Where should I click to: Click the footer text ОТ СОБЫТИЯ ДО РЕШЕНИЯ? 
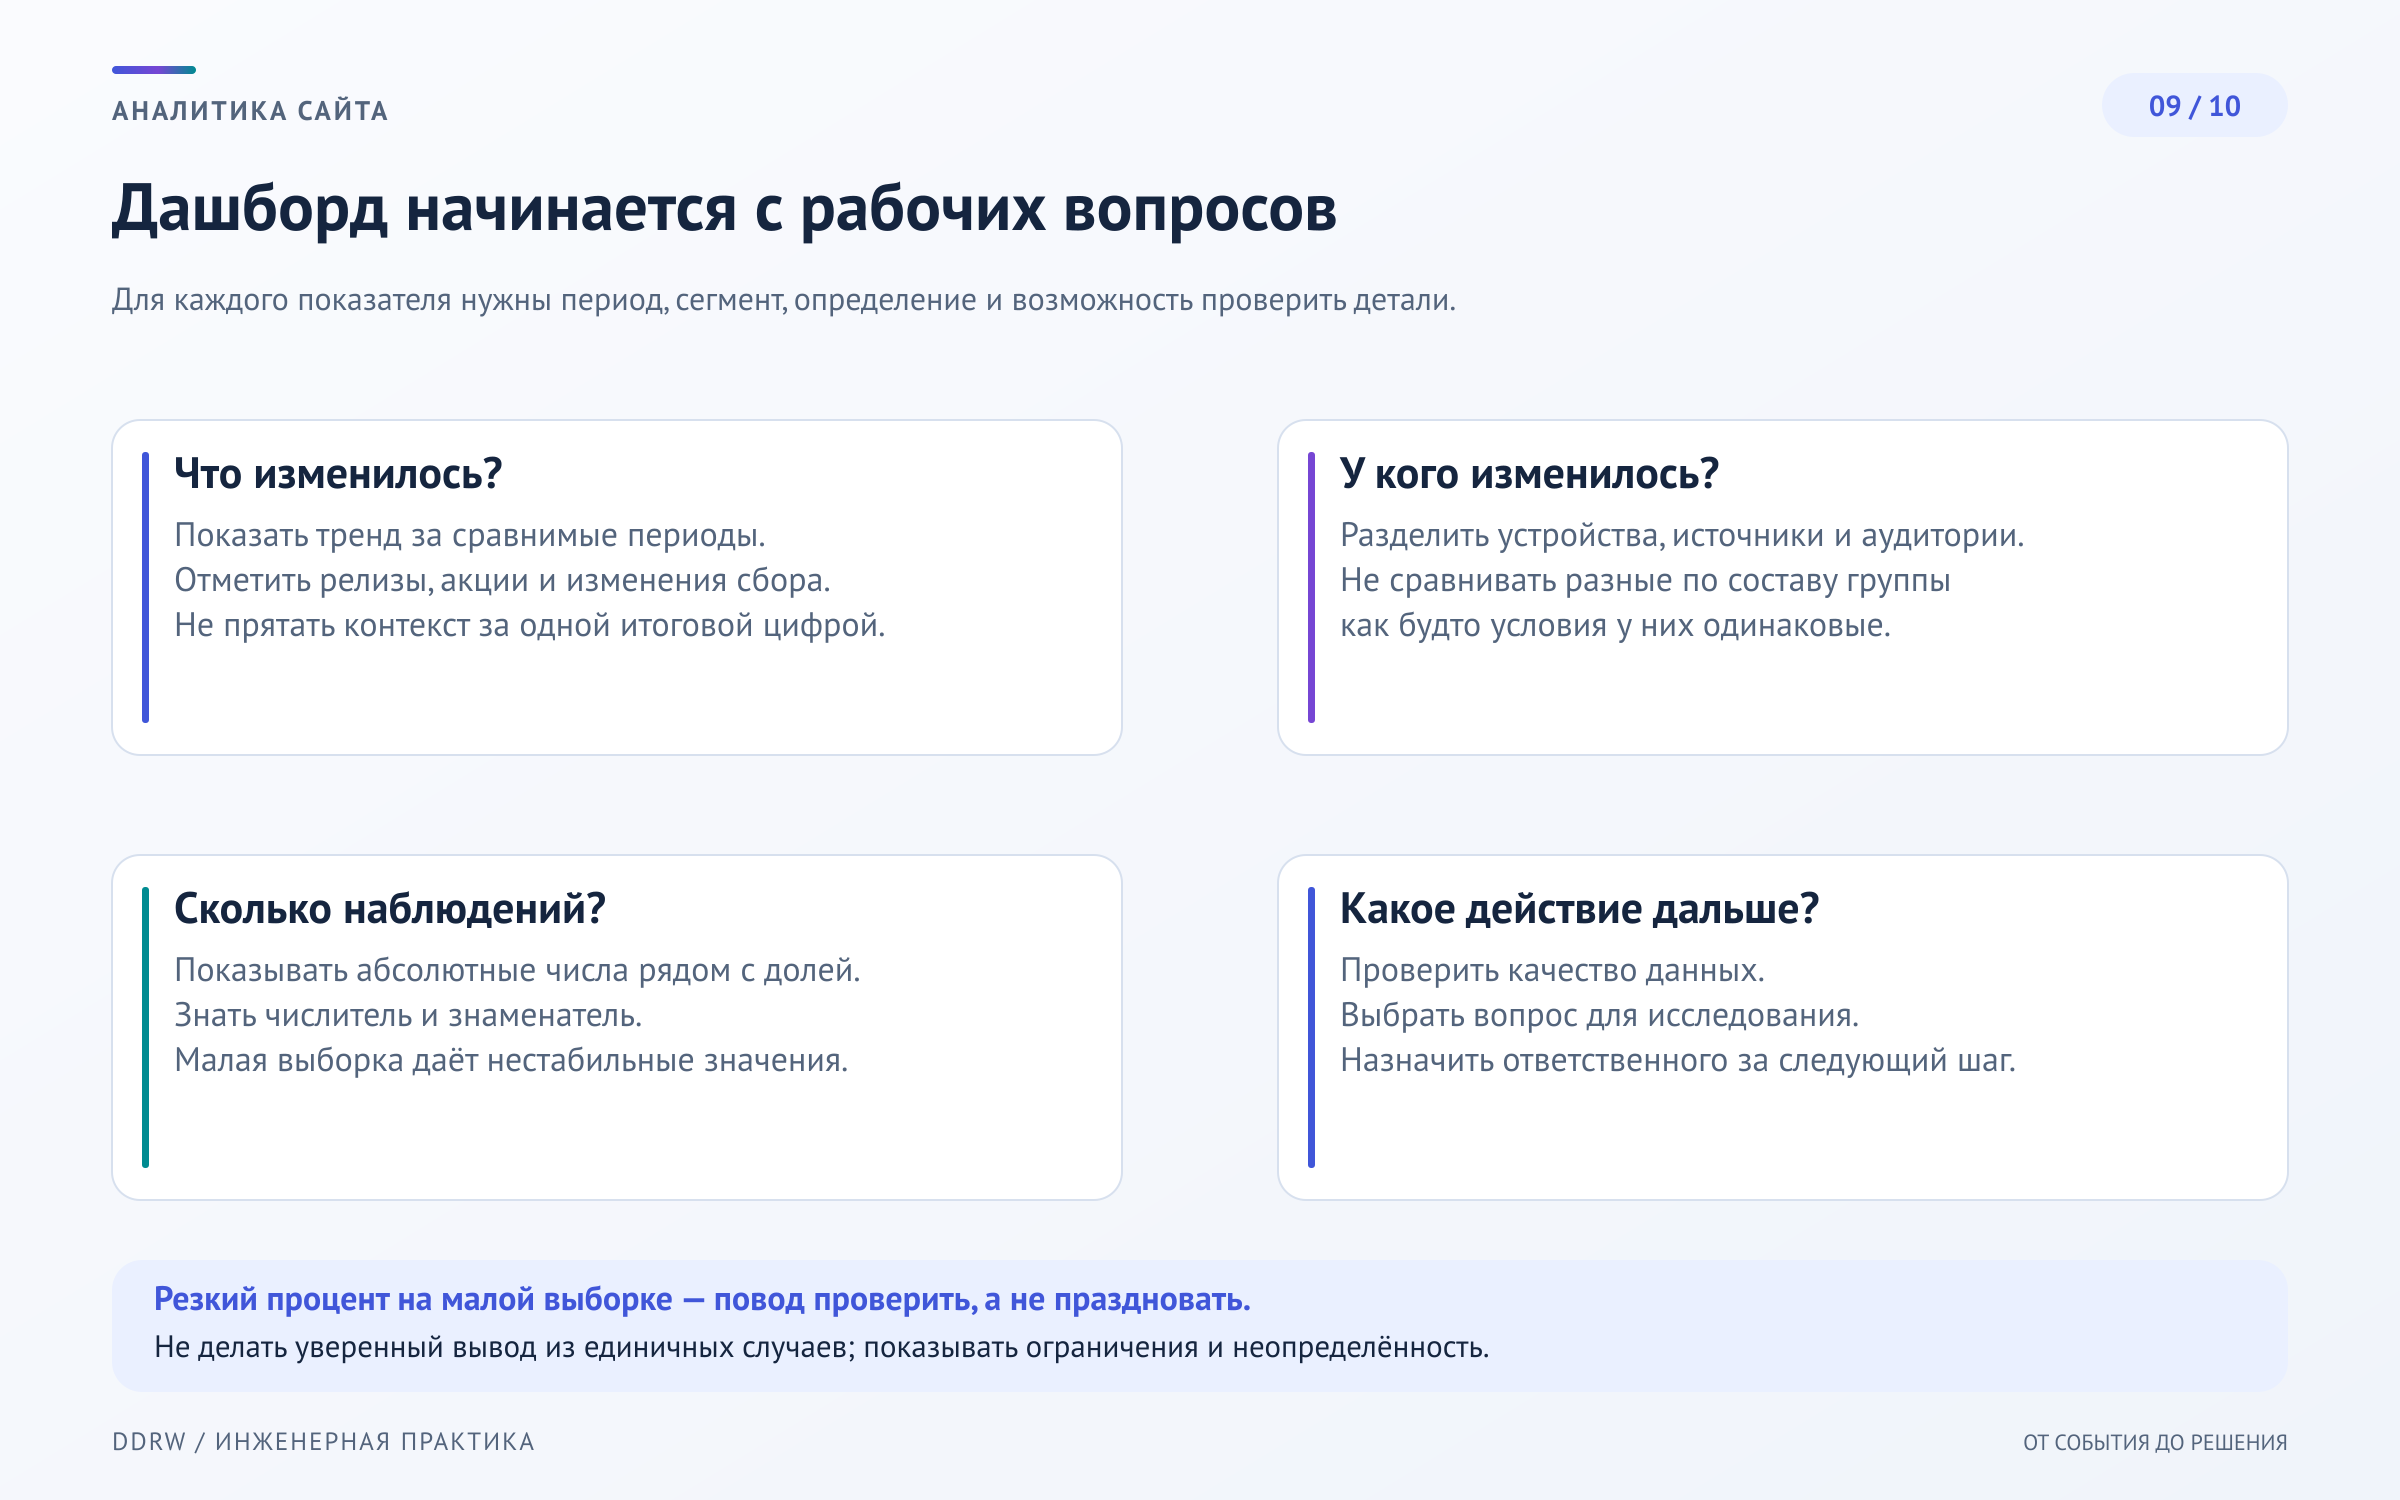point(2155,1443)
